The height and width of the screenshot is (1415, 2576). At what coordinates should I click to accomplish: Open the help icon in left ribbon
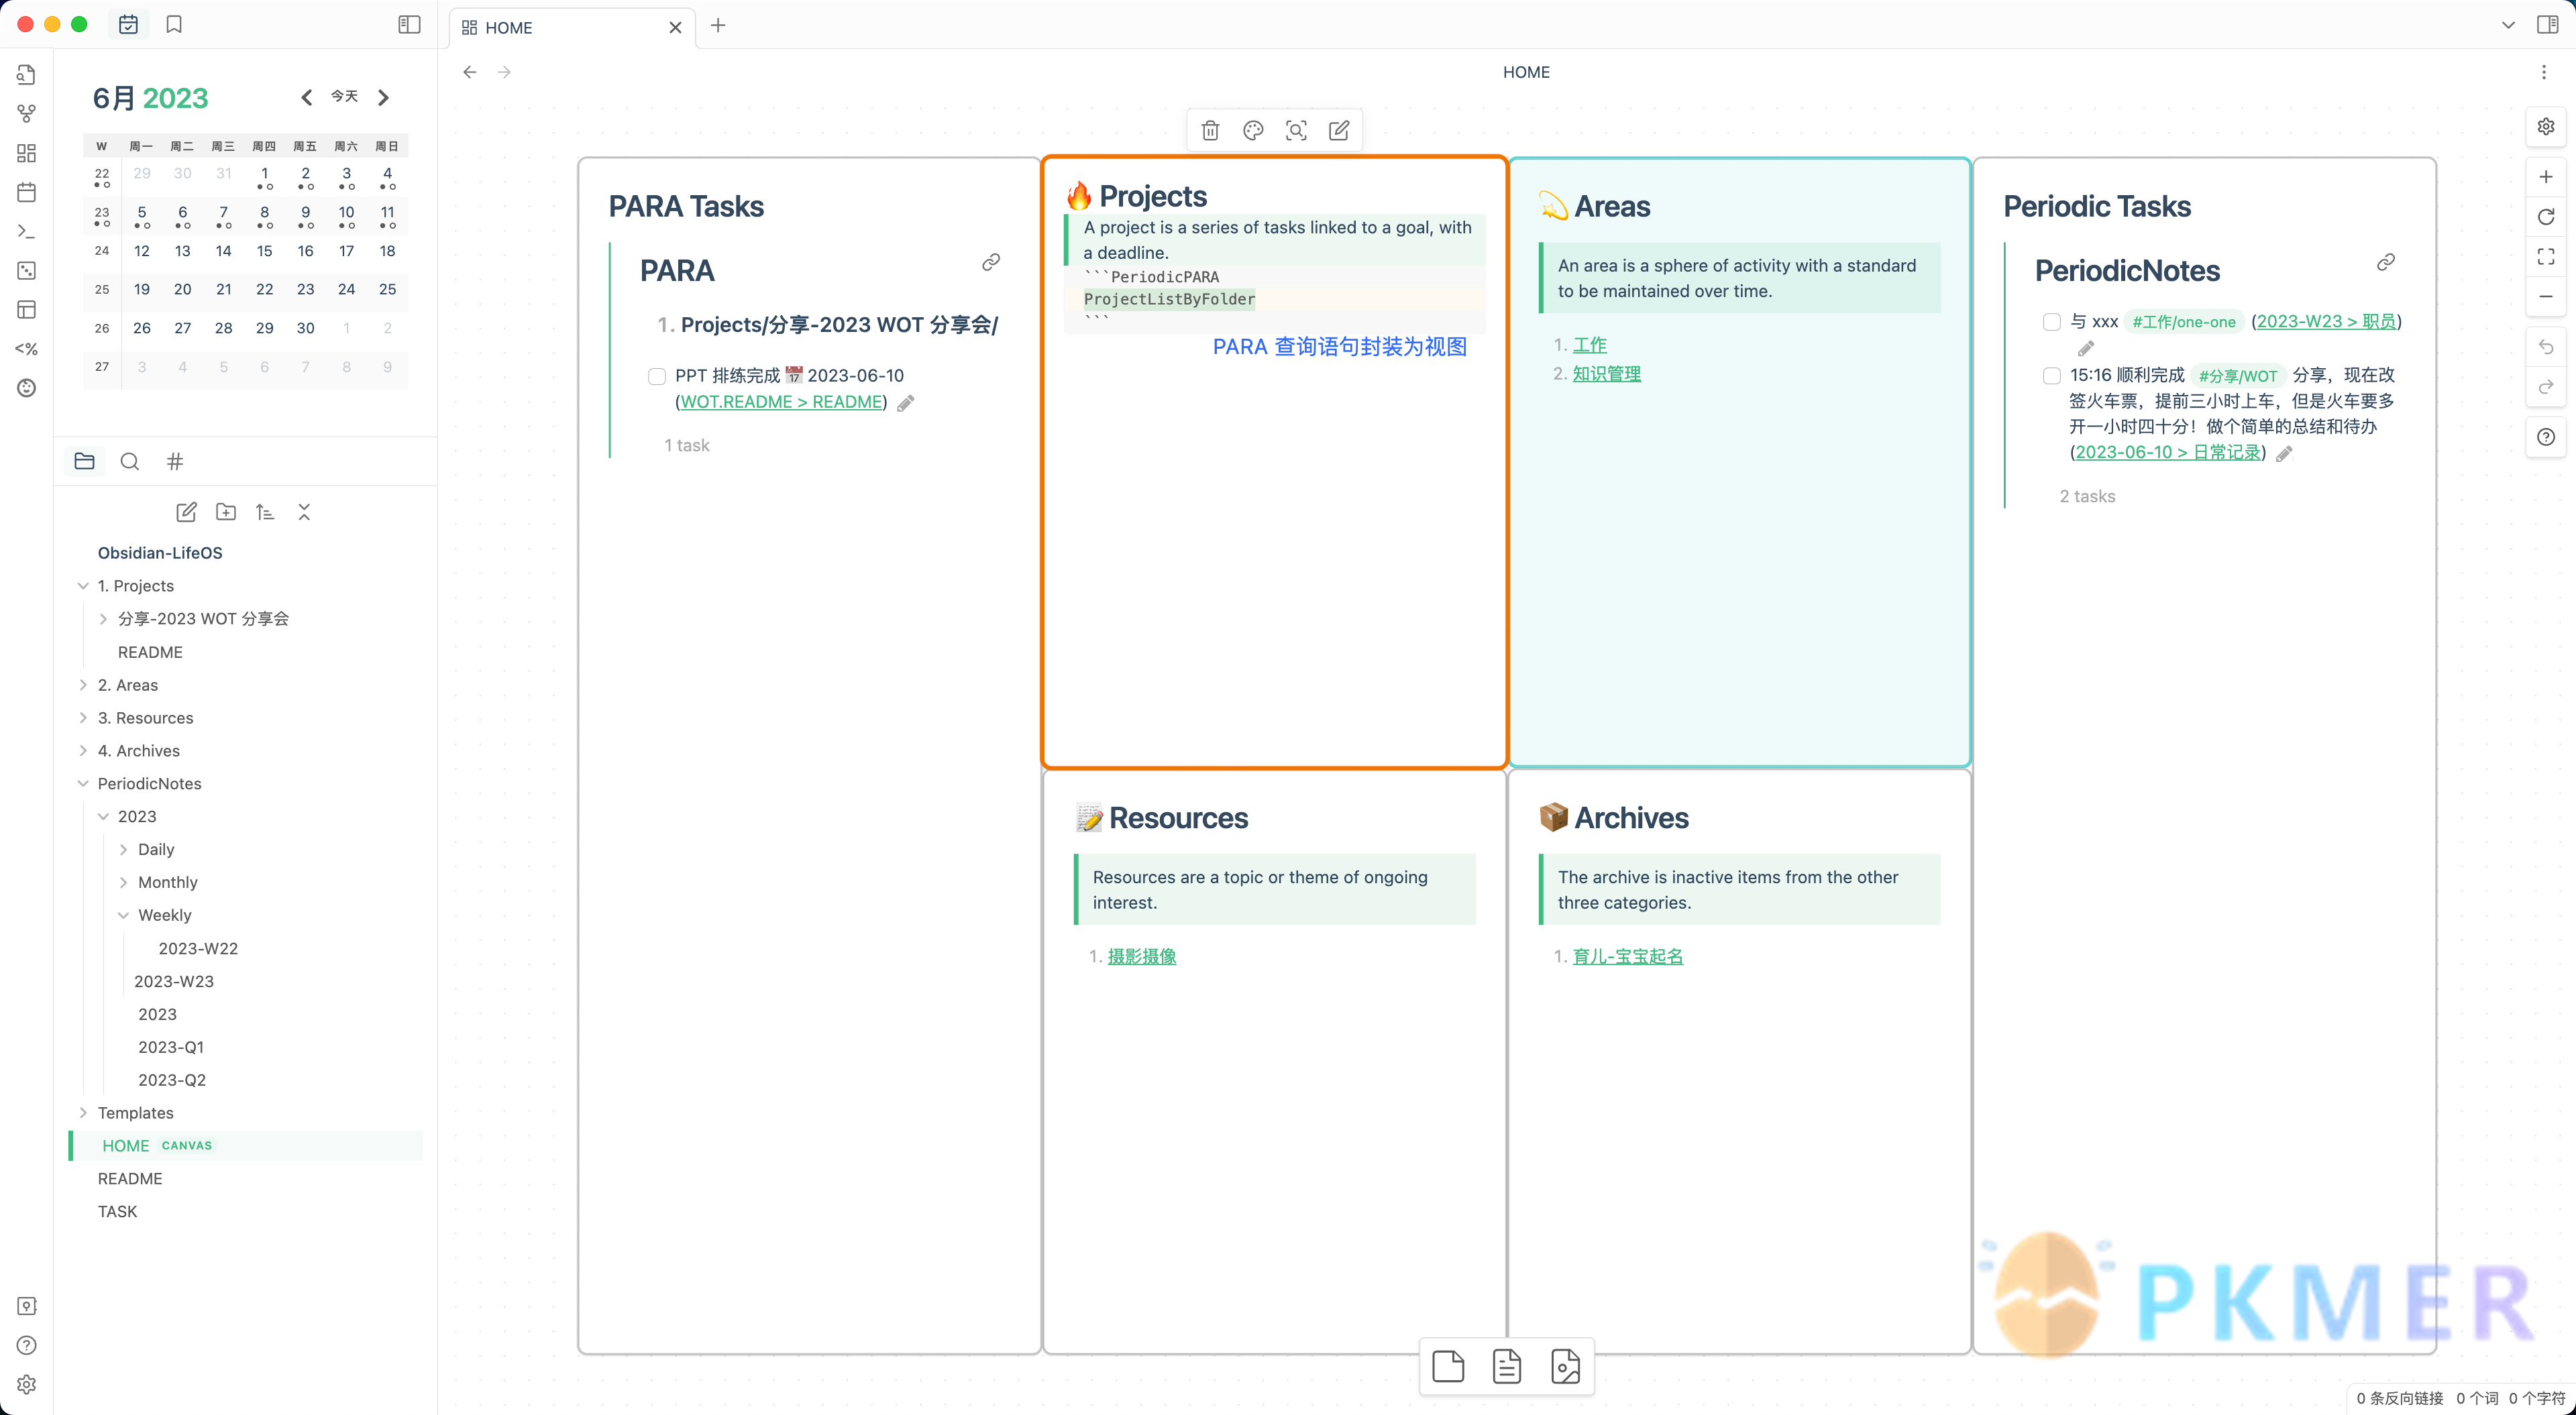click(27, 1345)
